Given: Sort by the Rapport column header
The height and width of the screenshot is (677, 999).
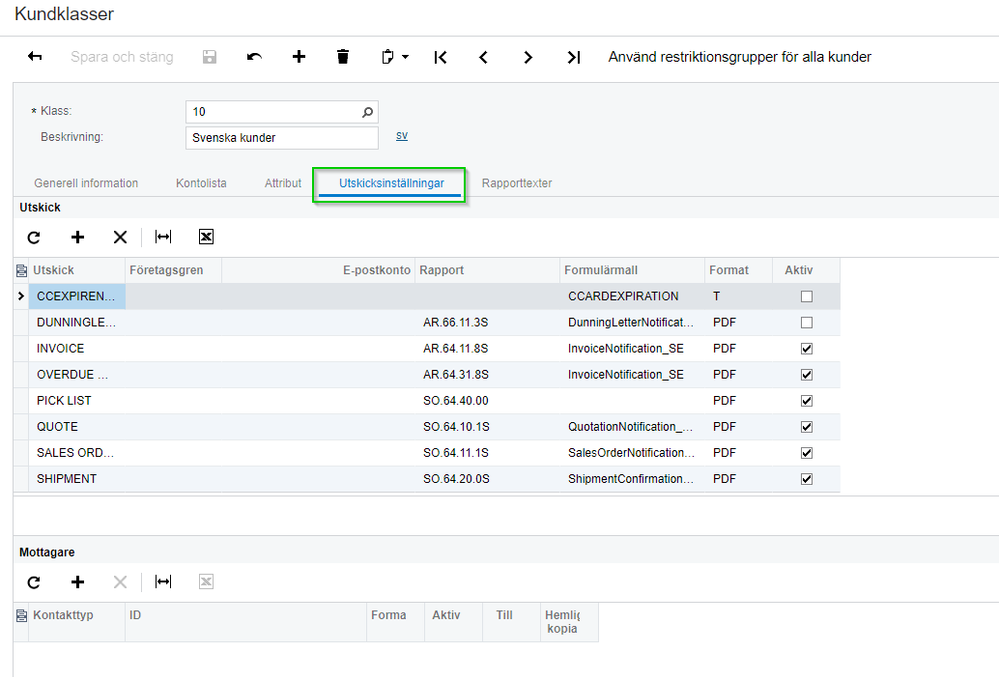Looking at the screenshot, I should click(487, 270).
